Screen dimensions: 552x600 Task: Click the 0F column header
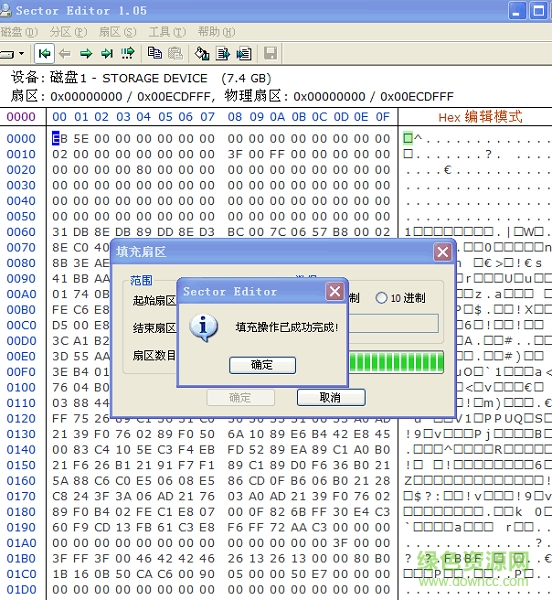(383, 116)
